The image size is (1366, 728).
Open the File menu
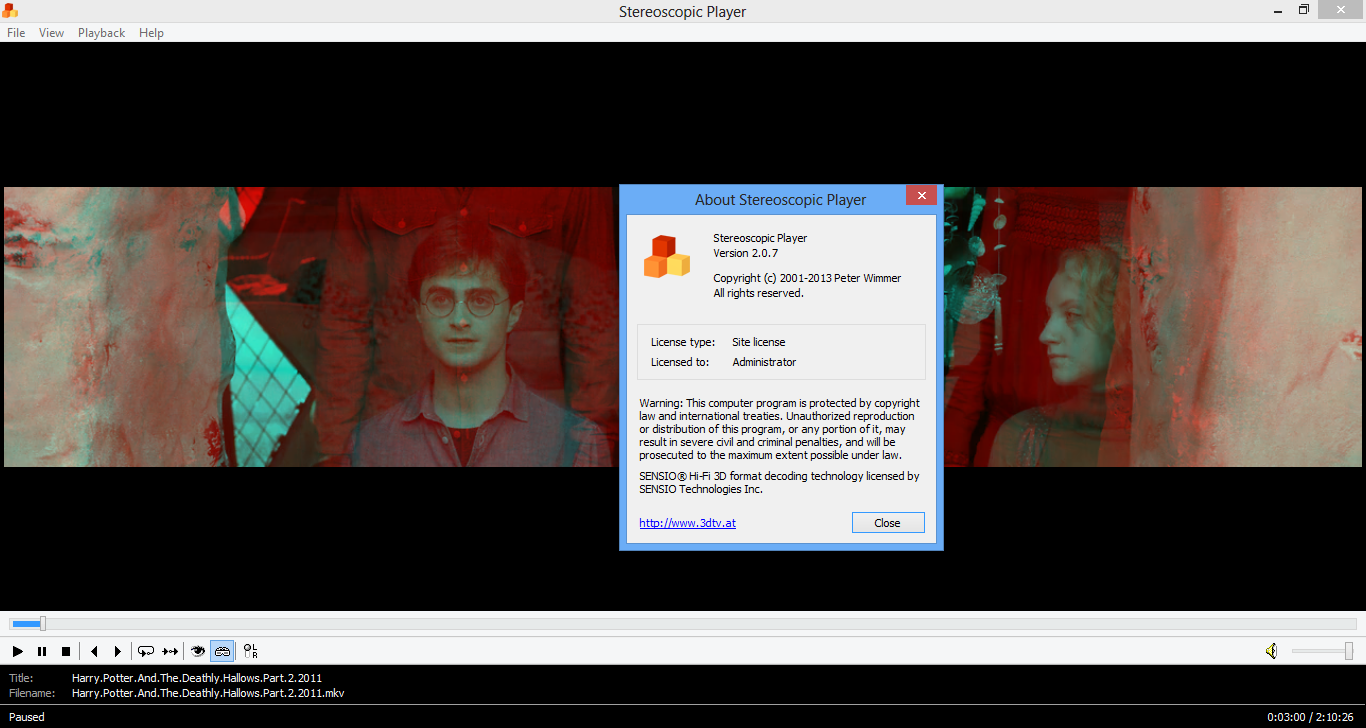[x=16, y=33]
